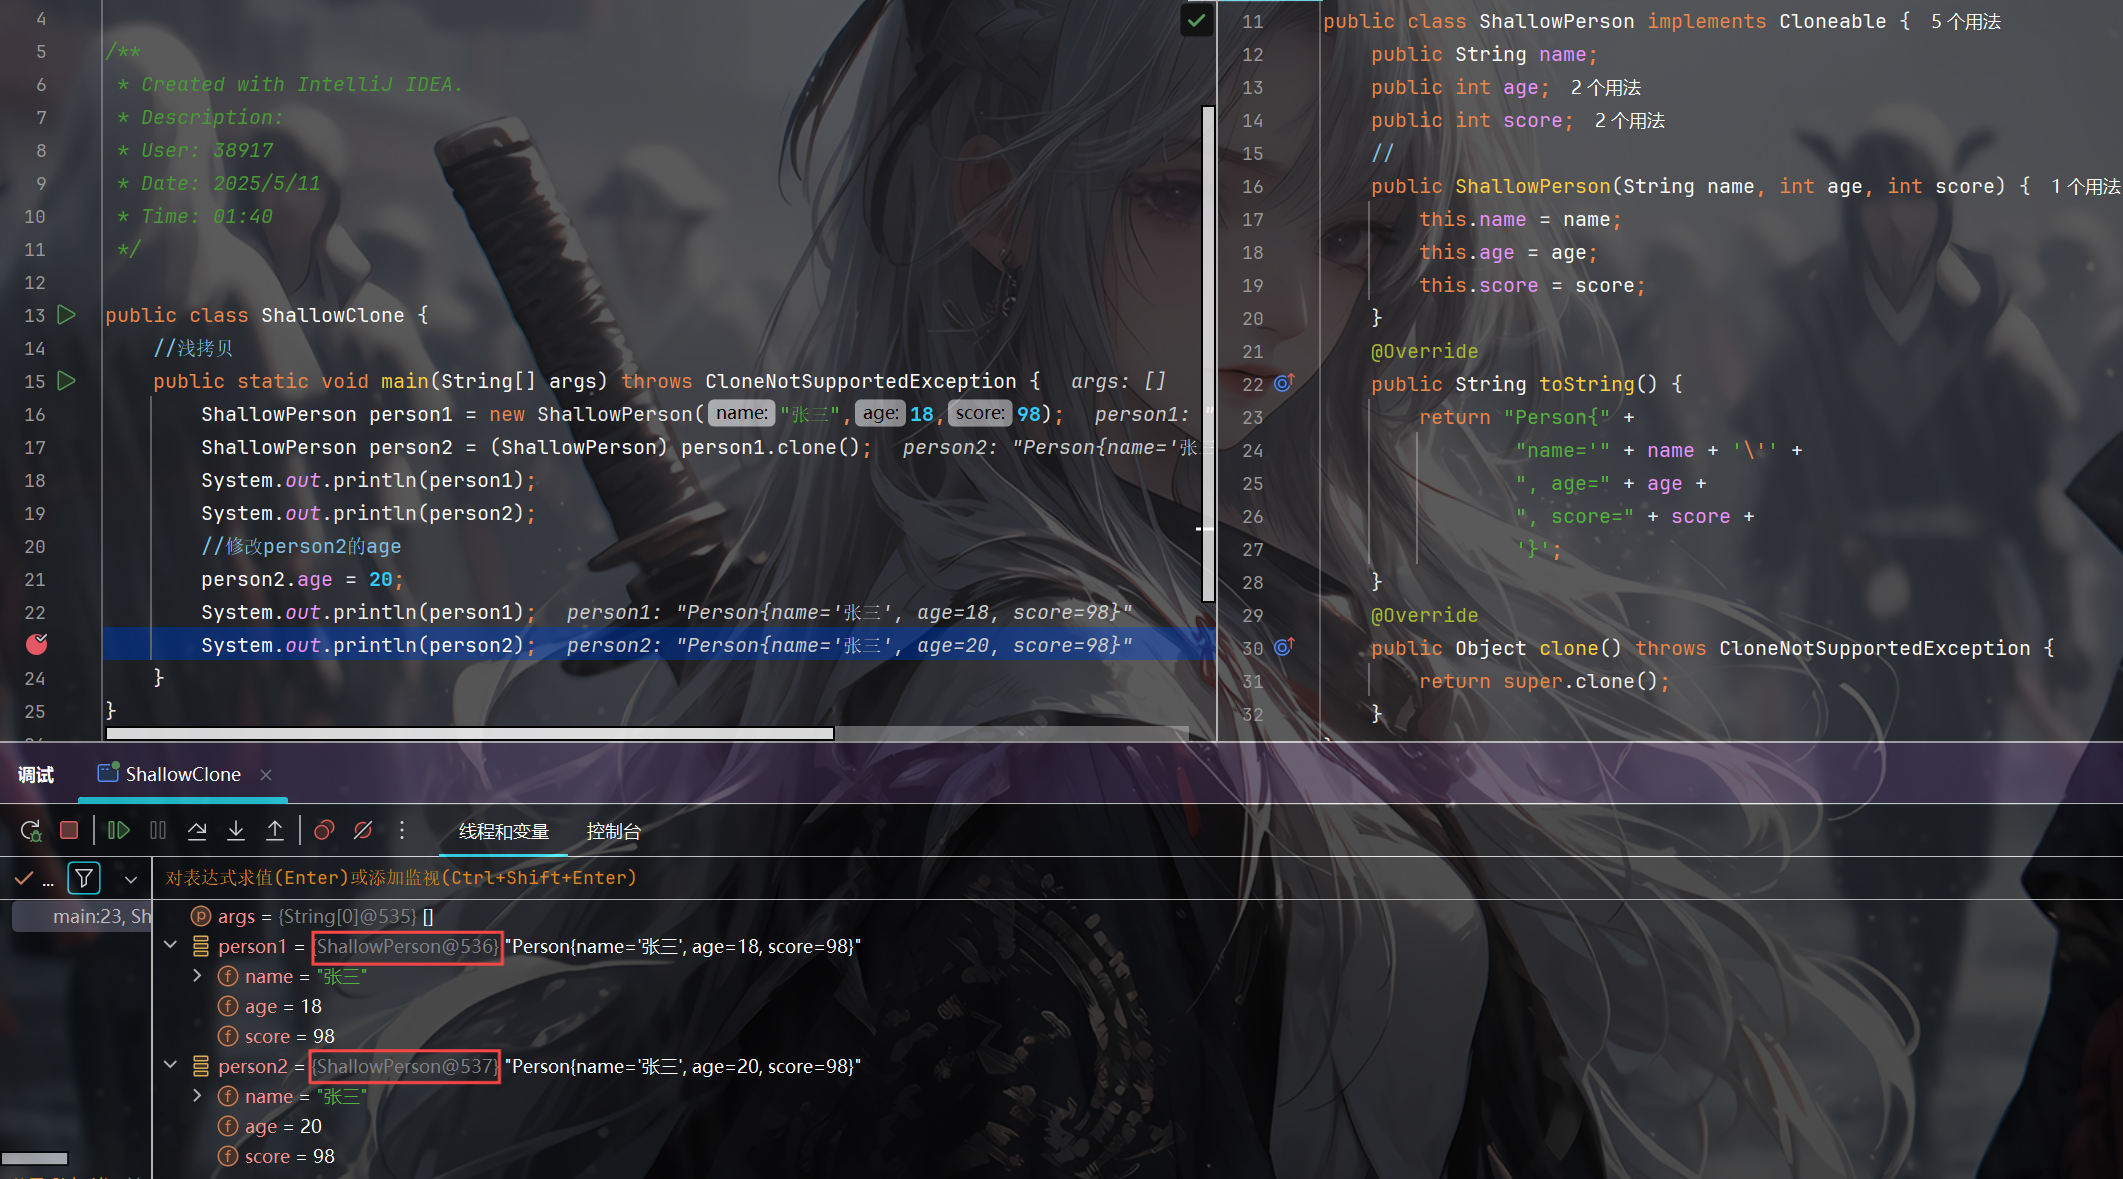The image size is (2123, 1179).
Task: Open View Breakpoints dialog
Action: click(324, 830)
